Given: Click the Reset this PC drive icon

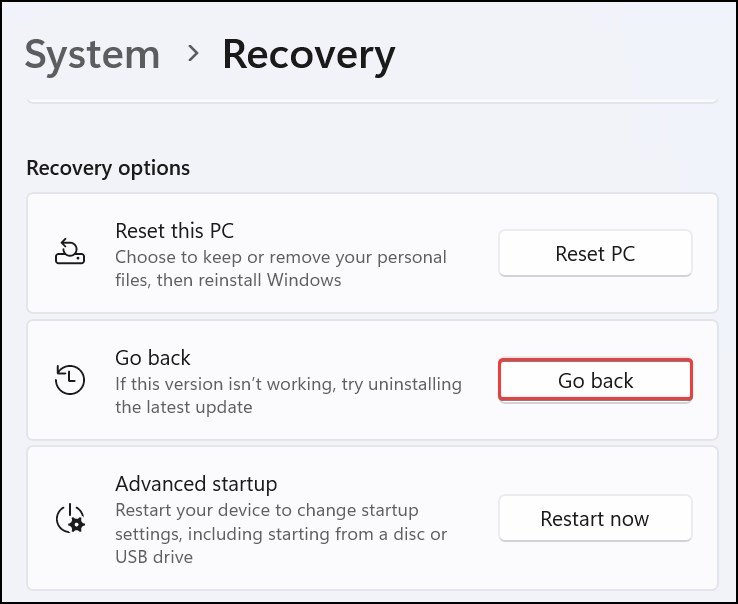Looking at the screenshot, I should [70, 254].
